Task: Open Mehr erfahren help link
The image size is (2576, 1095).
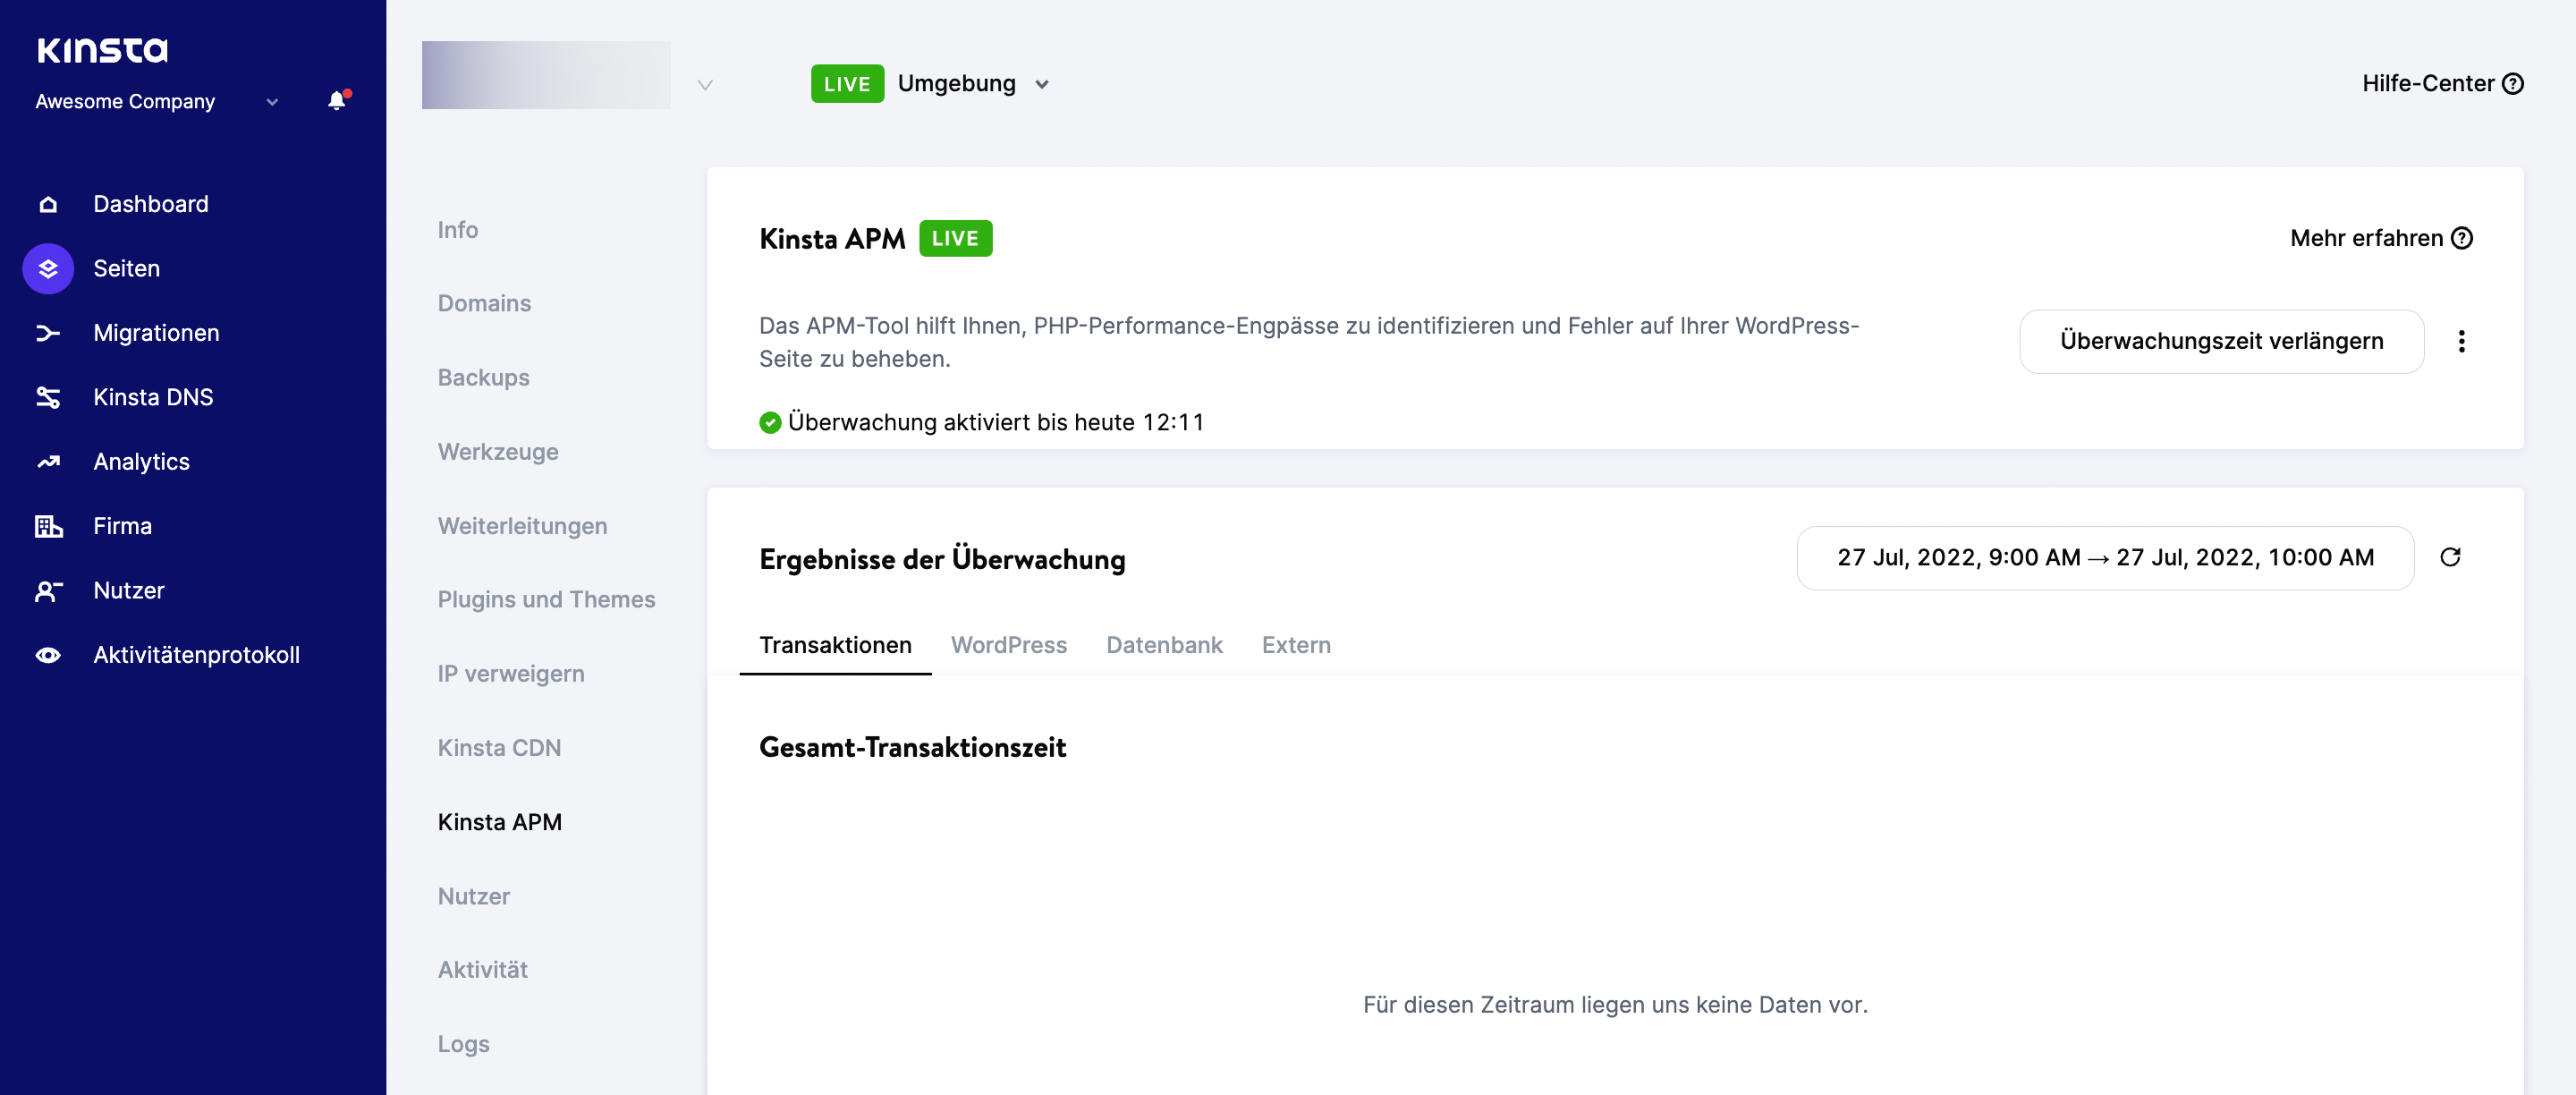Action: click(x=2380, y=237)
